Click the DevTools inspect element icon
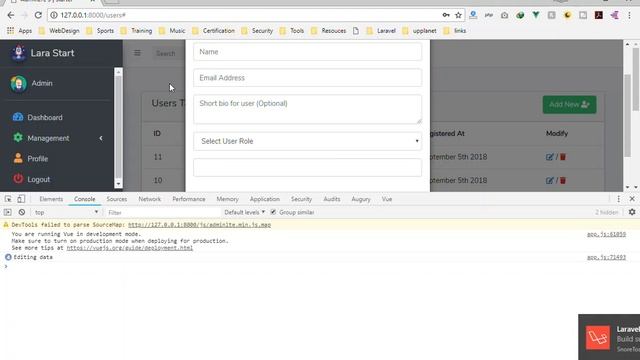Image resolution: width=640 pixels, height=360 pixels. click(8, 199)
